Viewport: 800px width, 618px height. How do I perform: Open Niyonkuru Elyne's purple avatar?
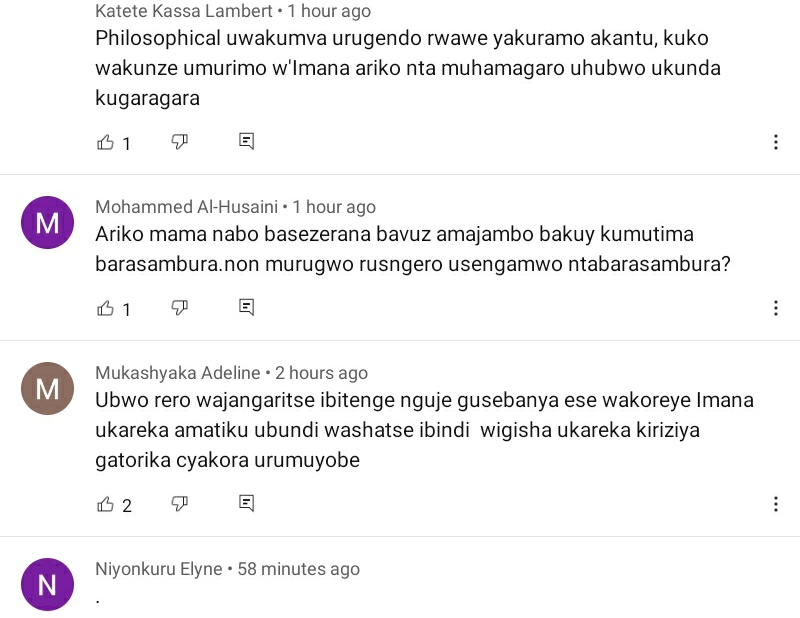click(47, 584)
